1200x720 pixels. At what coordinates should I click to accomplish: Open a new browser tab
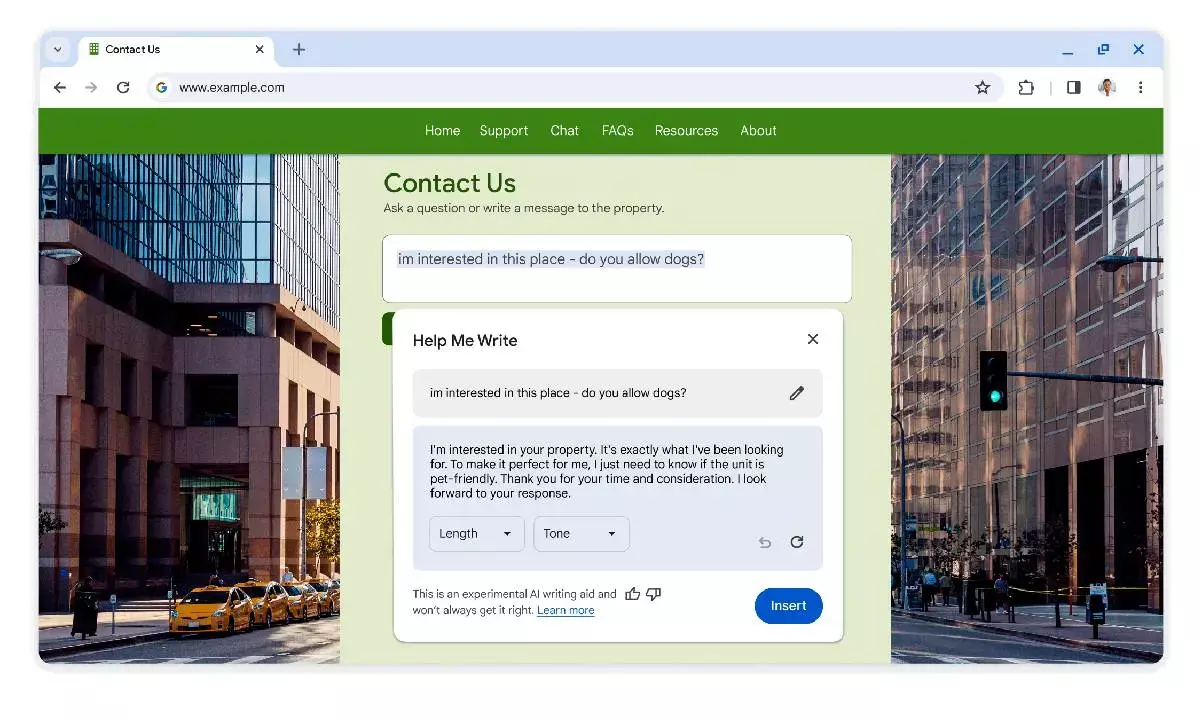[x=298, y=49]
